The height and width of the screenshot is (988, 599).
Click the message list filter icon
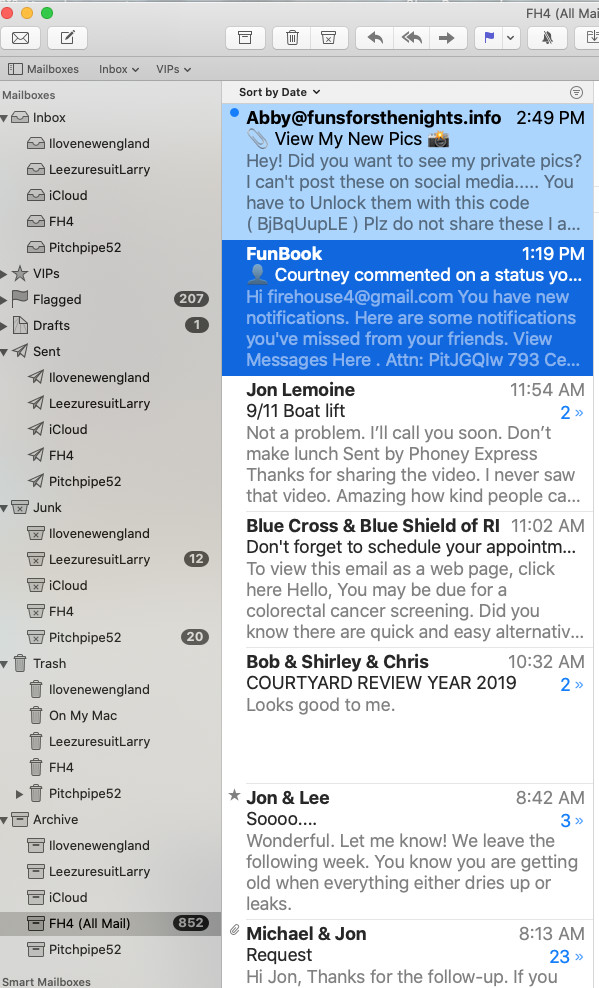click(576, 93)
